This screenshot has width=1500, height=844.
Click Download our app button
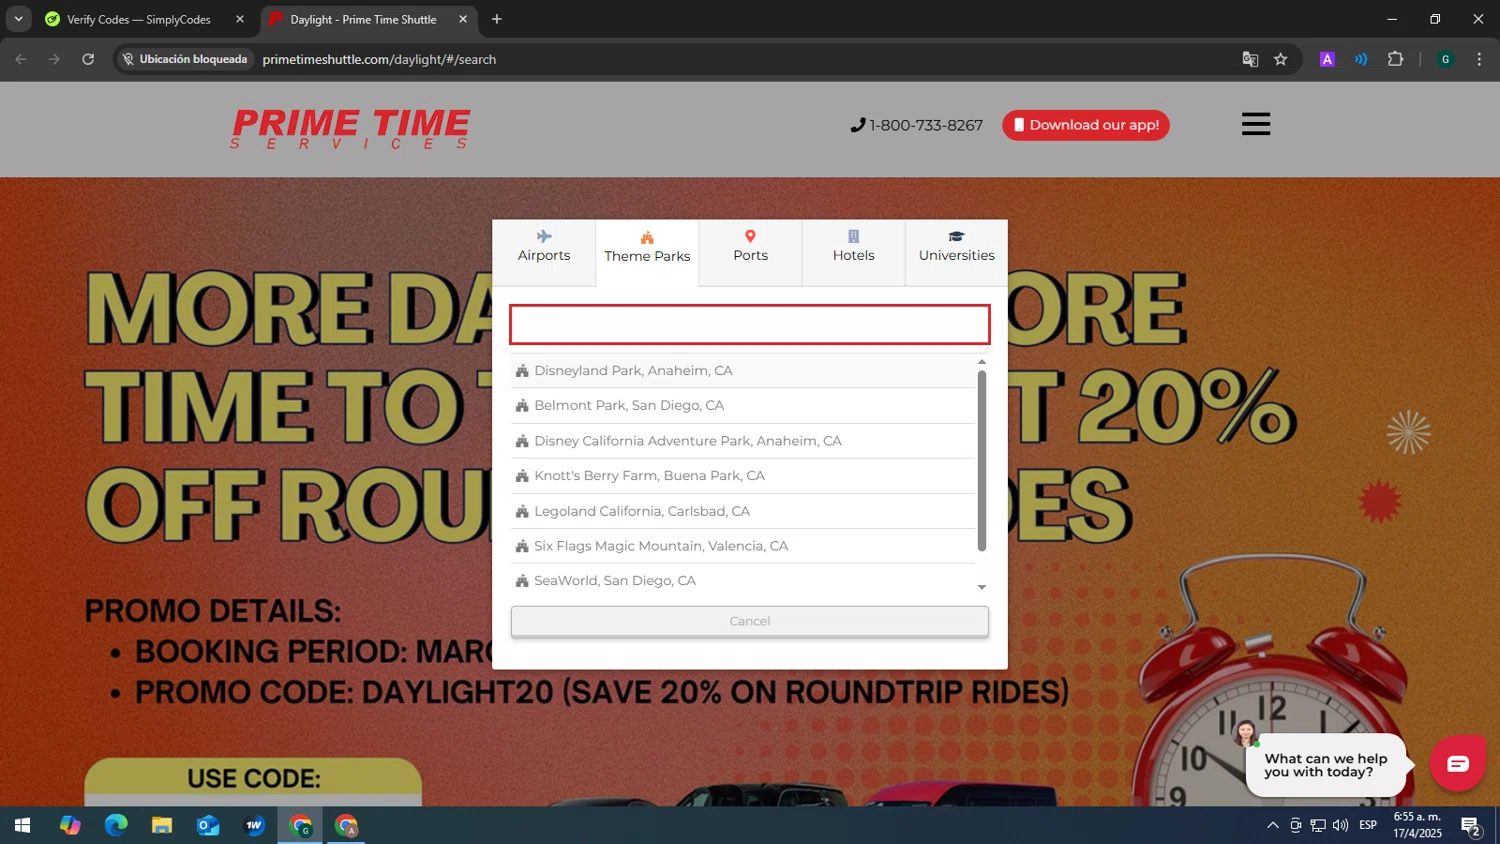[x=1086, y=125]
